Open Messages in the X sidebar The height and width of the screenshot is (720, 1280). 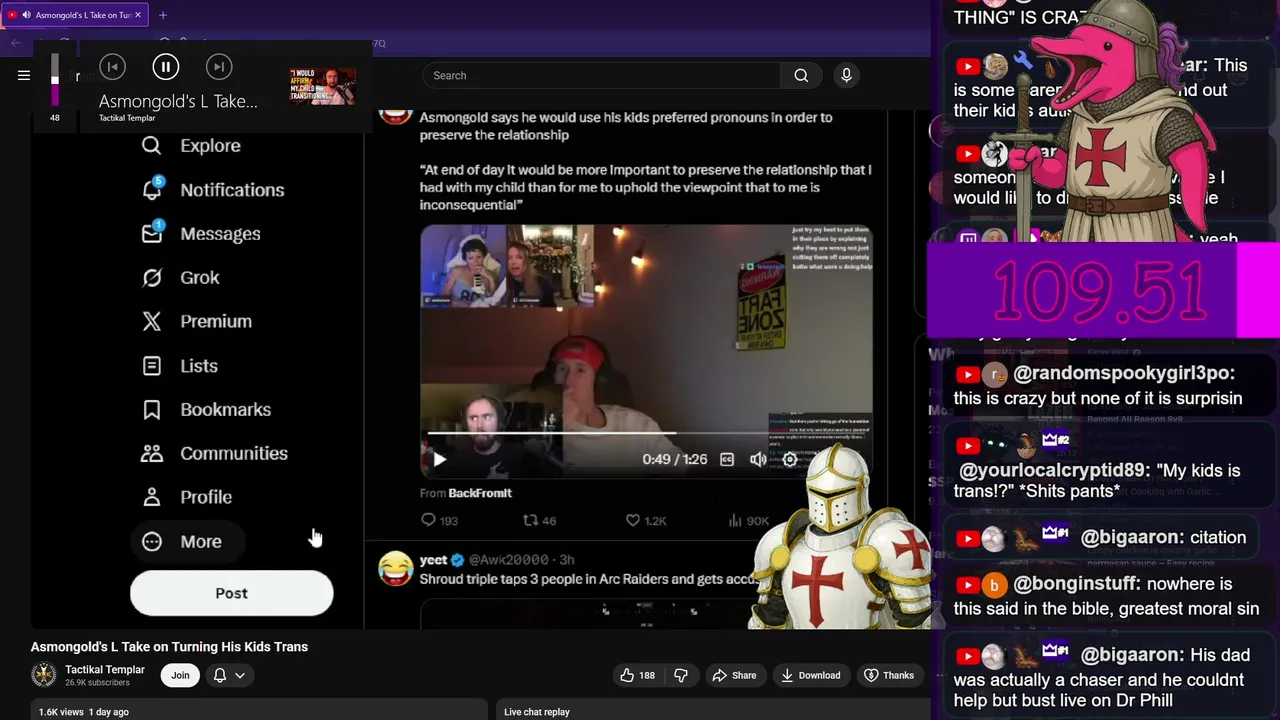(x=200, y=233)
